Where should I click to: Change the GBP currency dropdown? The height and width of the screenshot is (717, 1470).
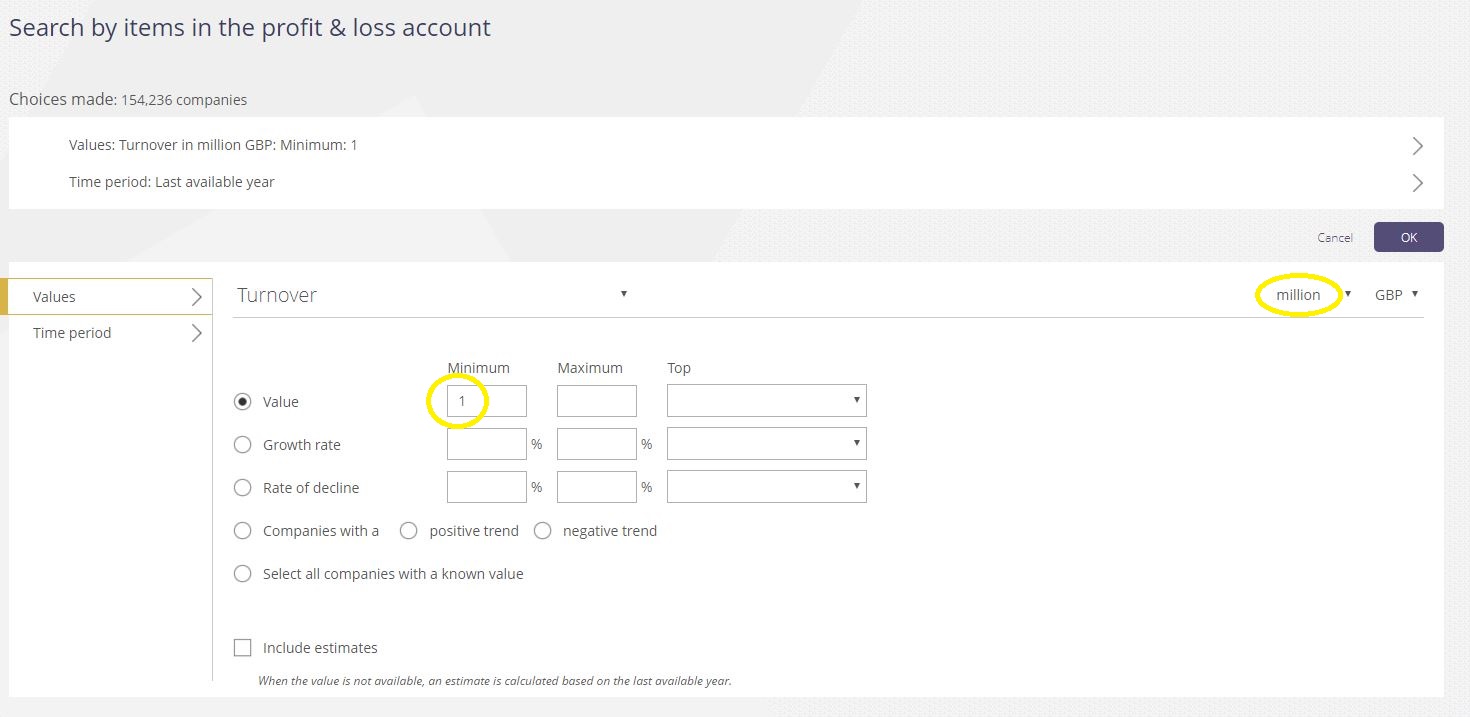coord(1397,295)
